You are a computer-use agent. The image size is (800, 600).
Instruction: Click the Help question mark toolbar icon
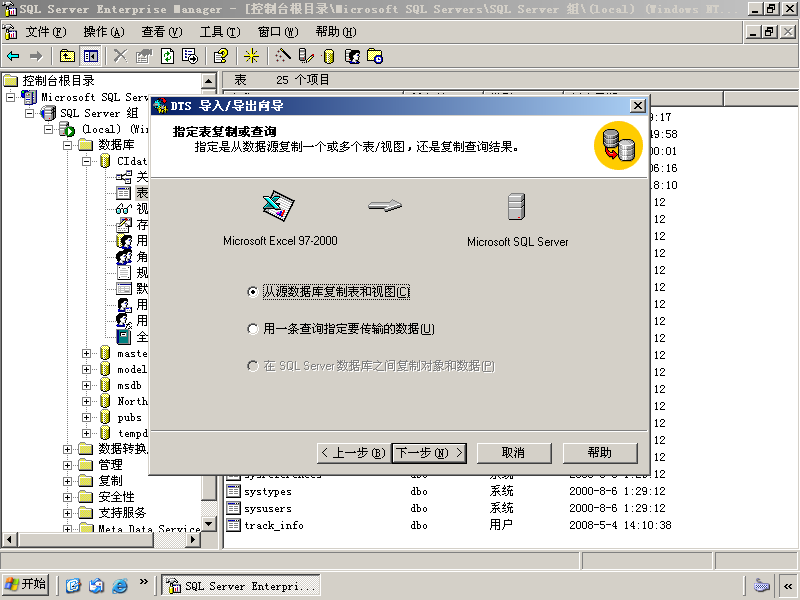(221, 56)
